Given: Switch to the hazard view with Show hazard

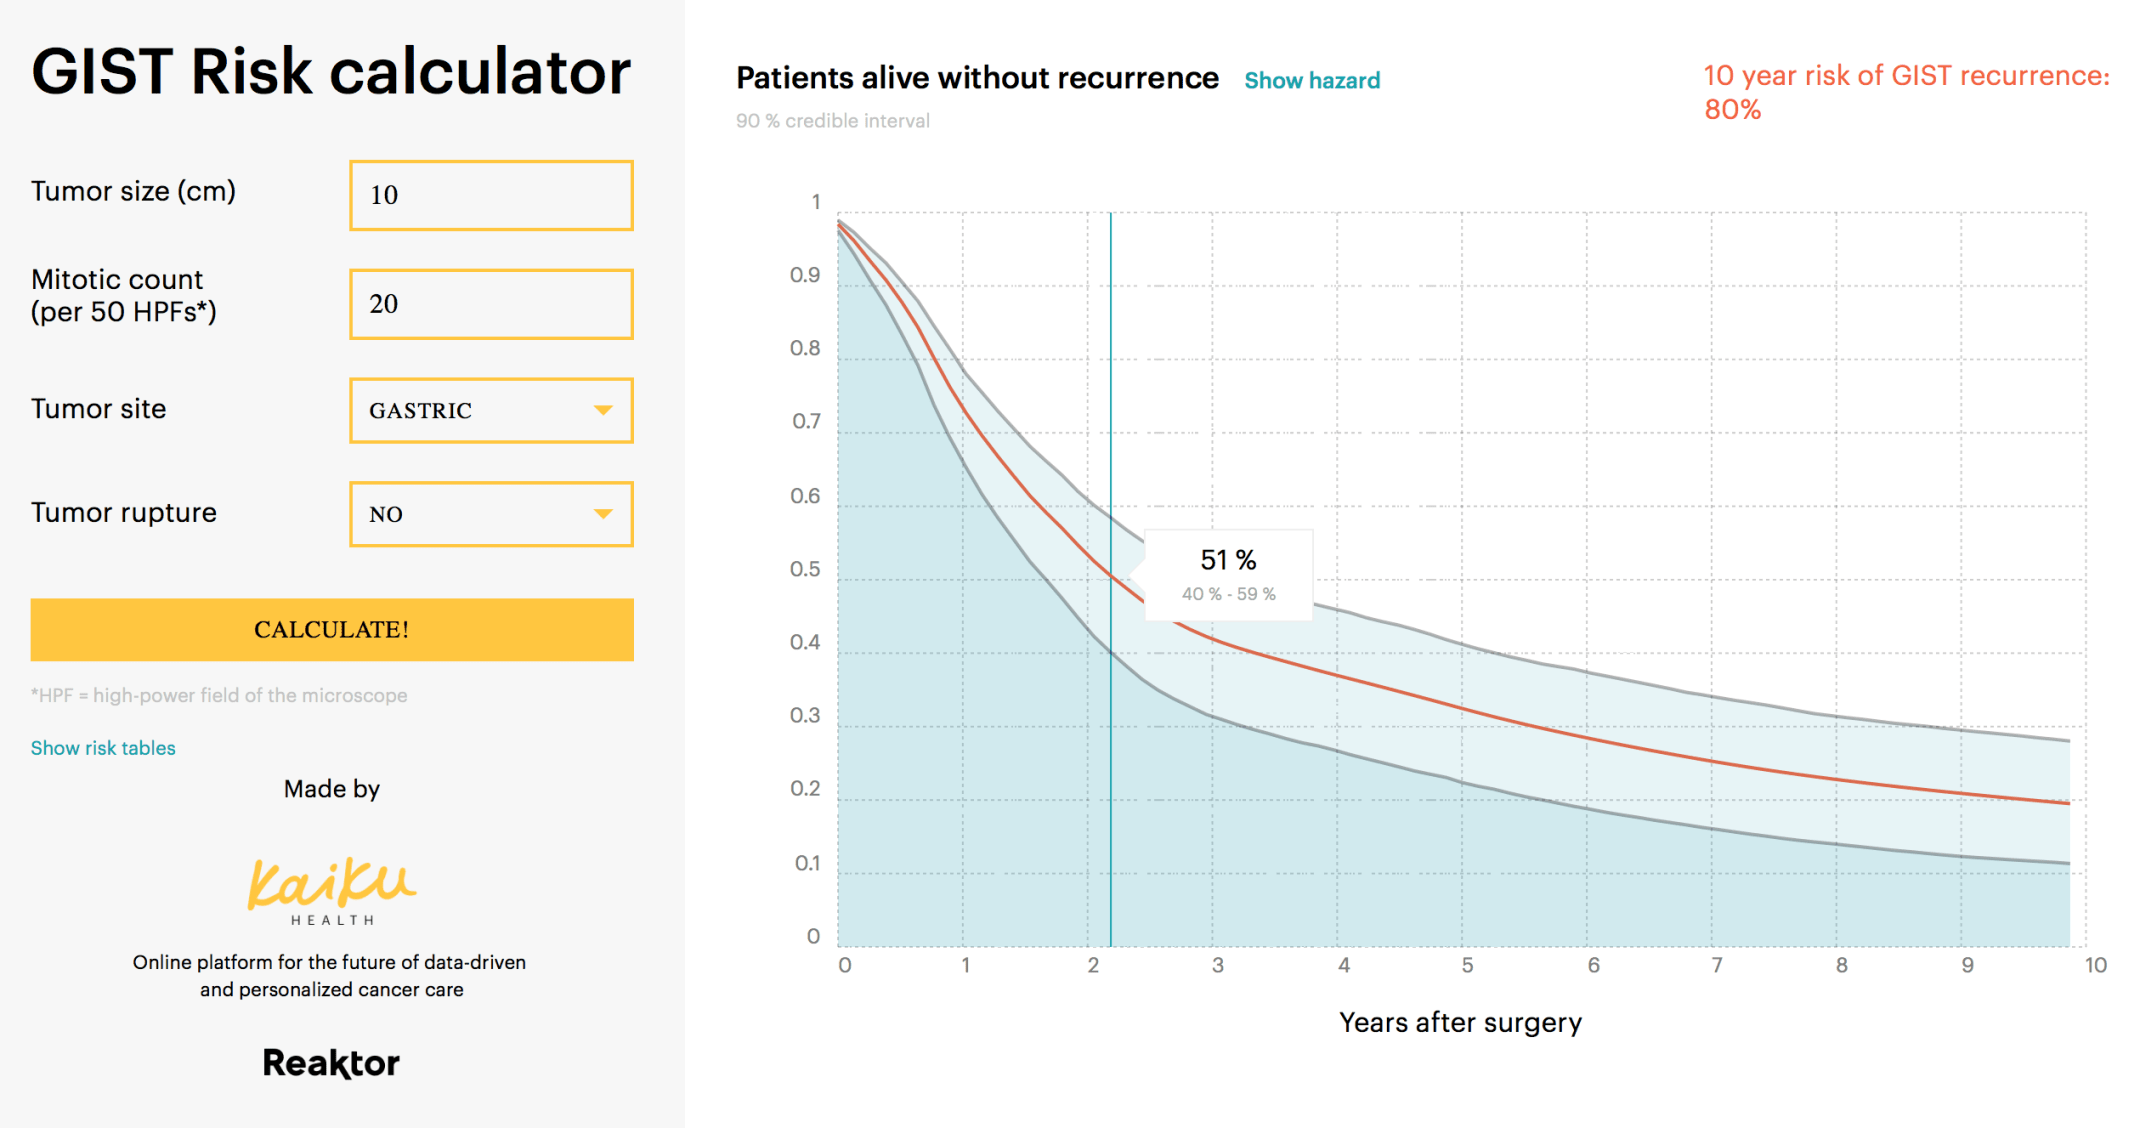Looking at the screenshot, I should click(x=1312, y=80).
